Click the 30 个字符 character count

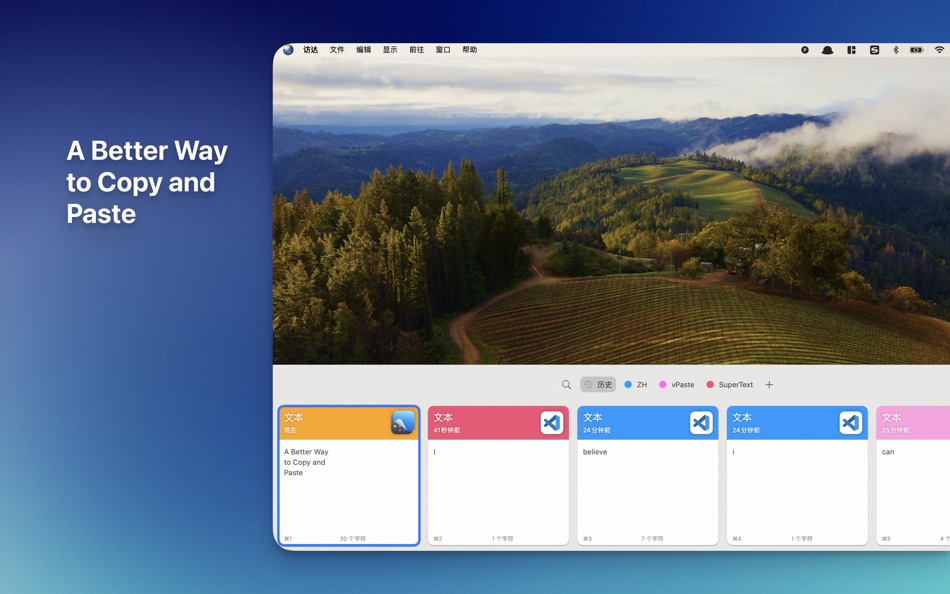353,538
